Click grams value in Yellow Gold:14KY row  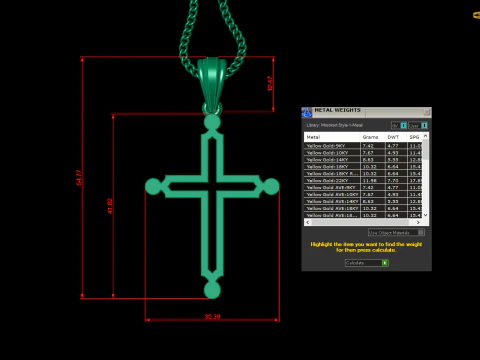[372, 160]
